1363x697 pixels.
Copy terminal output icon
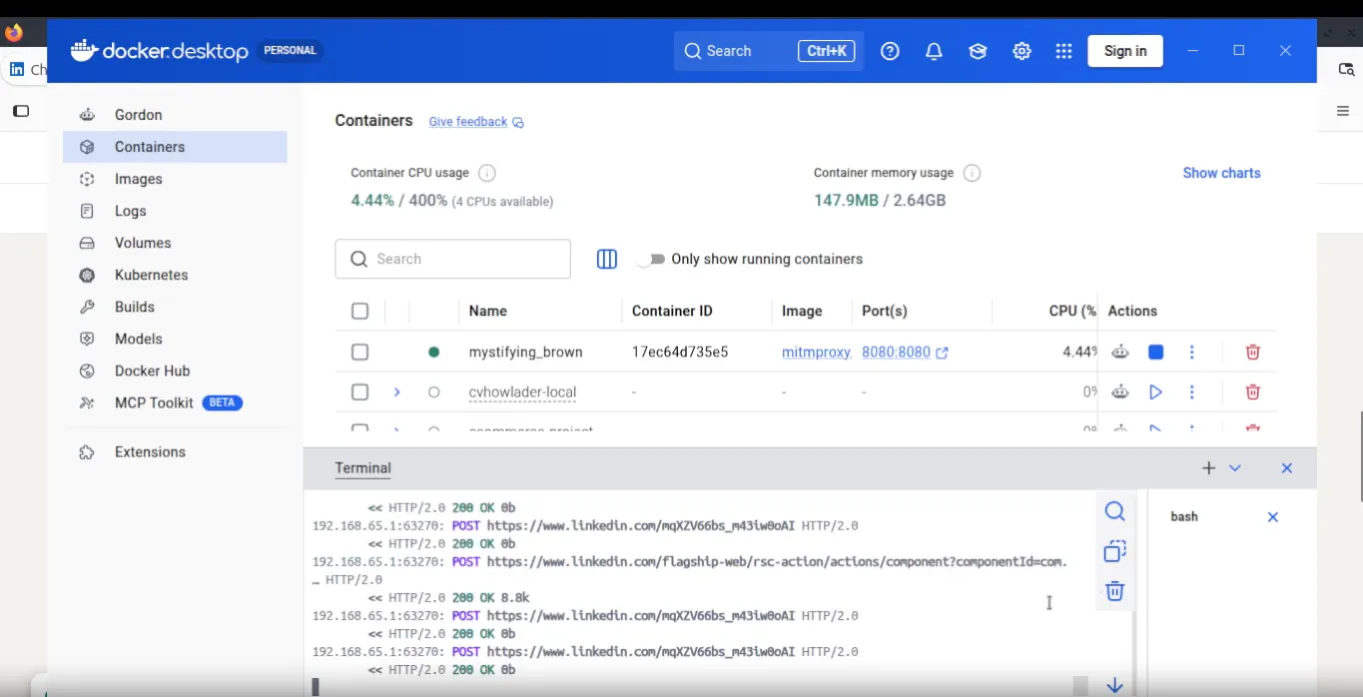tap(1115, 551)
